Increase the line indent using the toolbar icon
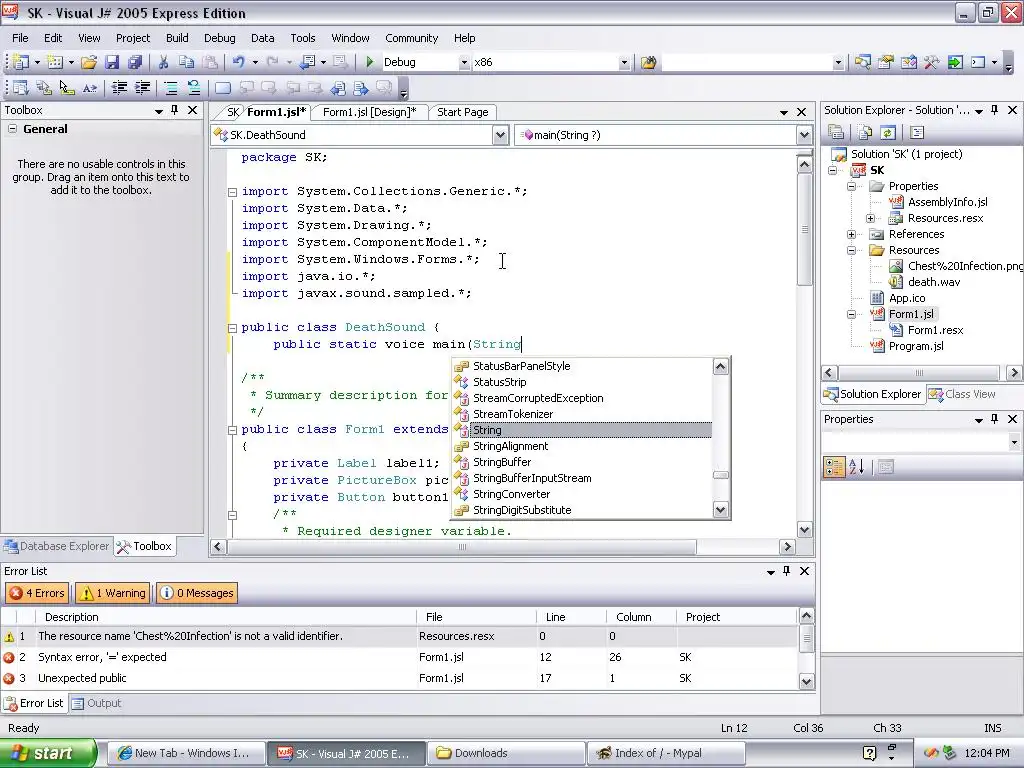Viewport: 1024px width, 768px height. point(142,88)
